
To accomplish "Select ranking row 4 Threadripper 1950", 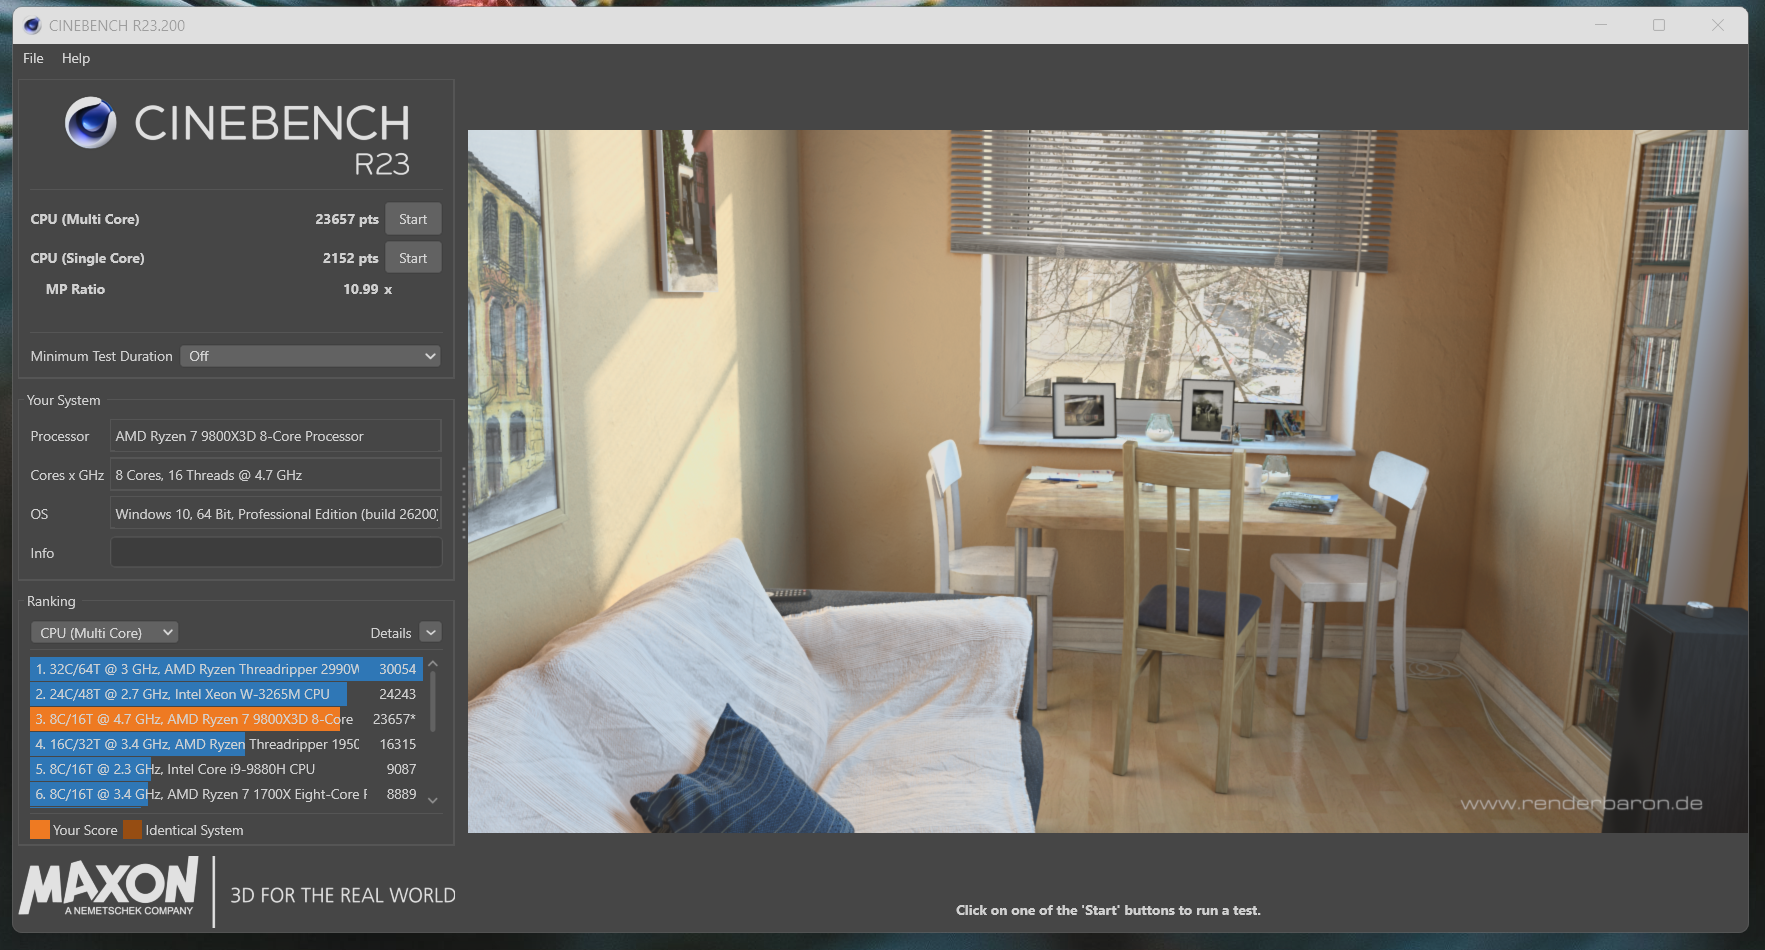I will click(226, 744).
